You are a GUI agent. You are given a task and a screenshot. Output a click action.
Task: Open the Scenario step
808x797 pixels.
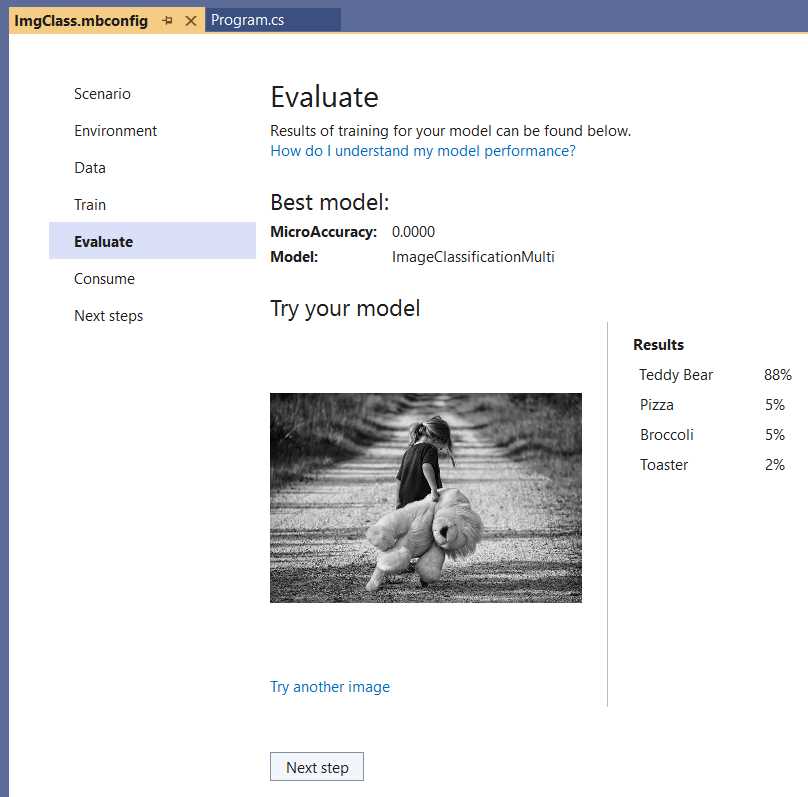tap(102, 94)
